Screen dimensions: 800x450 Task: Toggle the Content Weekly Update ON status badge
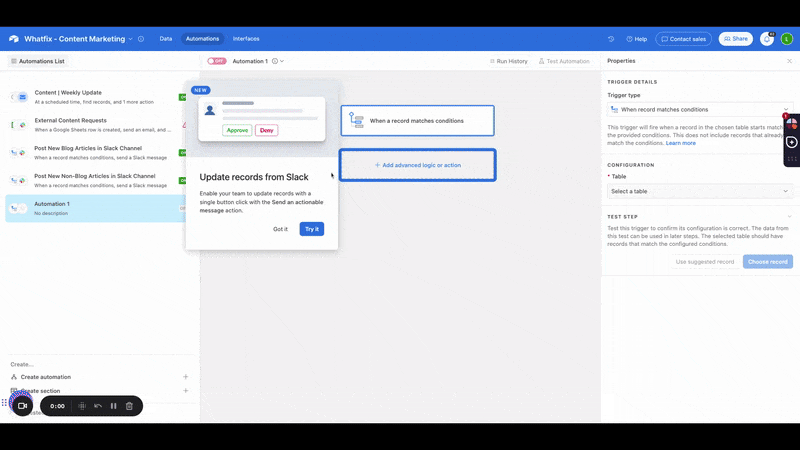tap(182, 97)
